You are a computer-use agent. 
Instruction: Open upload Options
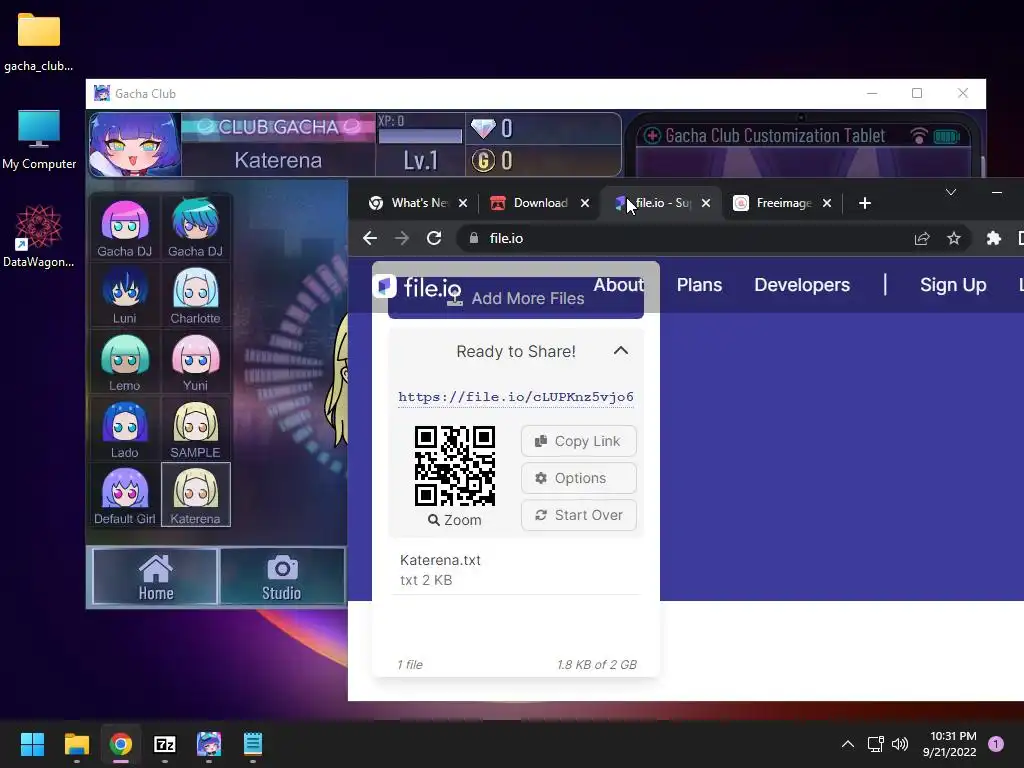pos(579,478)
